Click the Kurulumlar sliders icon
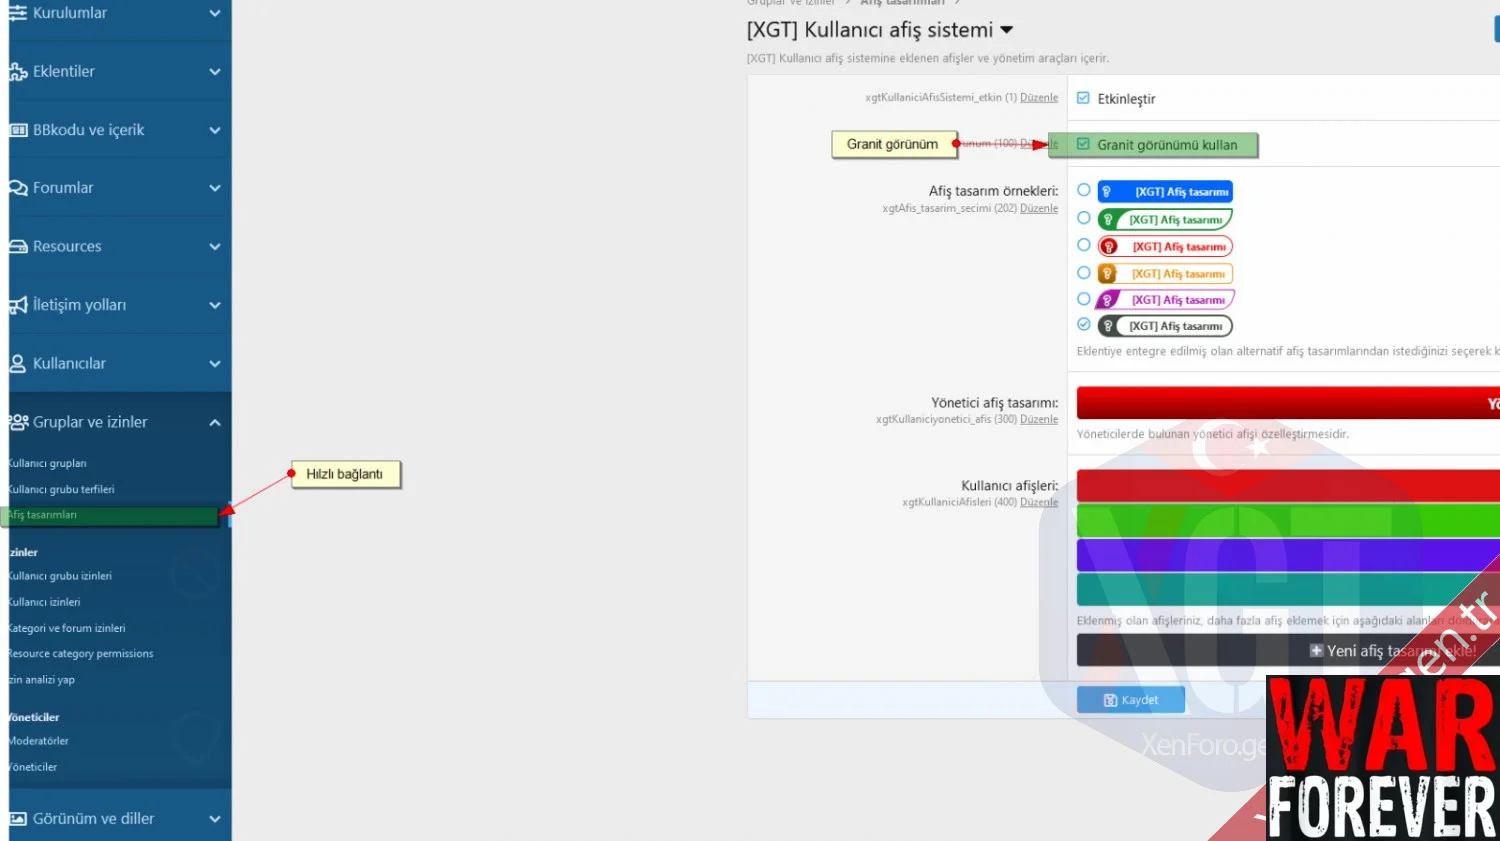 point(18,13)
